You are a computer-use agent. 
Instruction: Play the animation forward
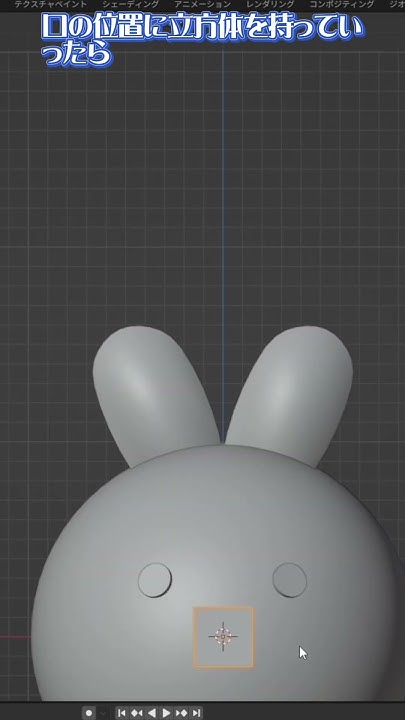pyautogui.click(x=166, y=713)
